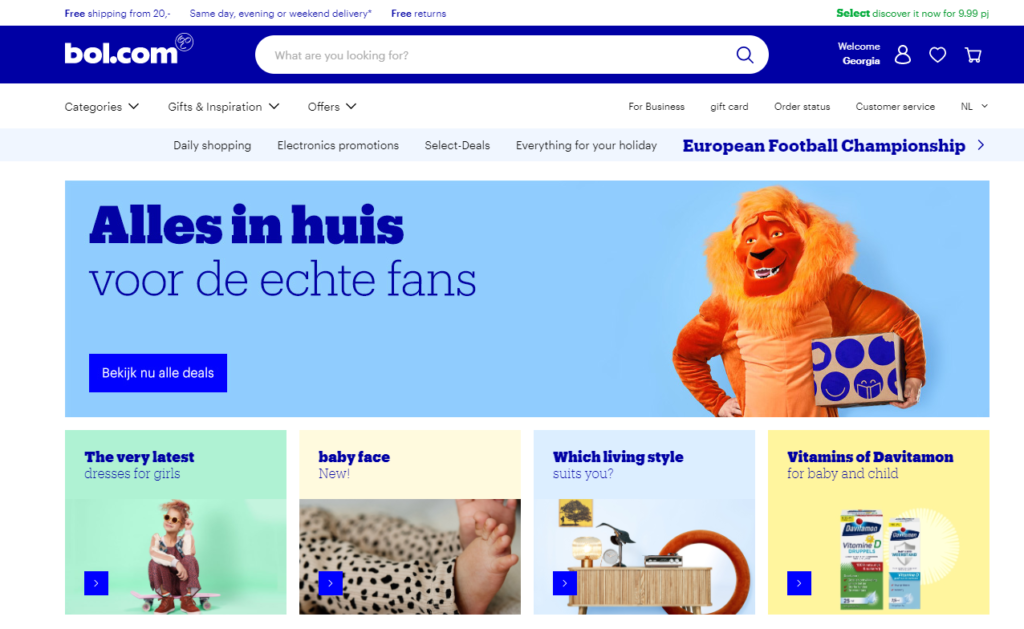1024x629 pixels.
Task: Click arrow on living style card
Action: click(x=565, y=583)
